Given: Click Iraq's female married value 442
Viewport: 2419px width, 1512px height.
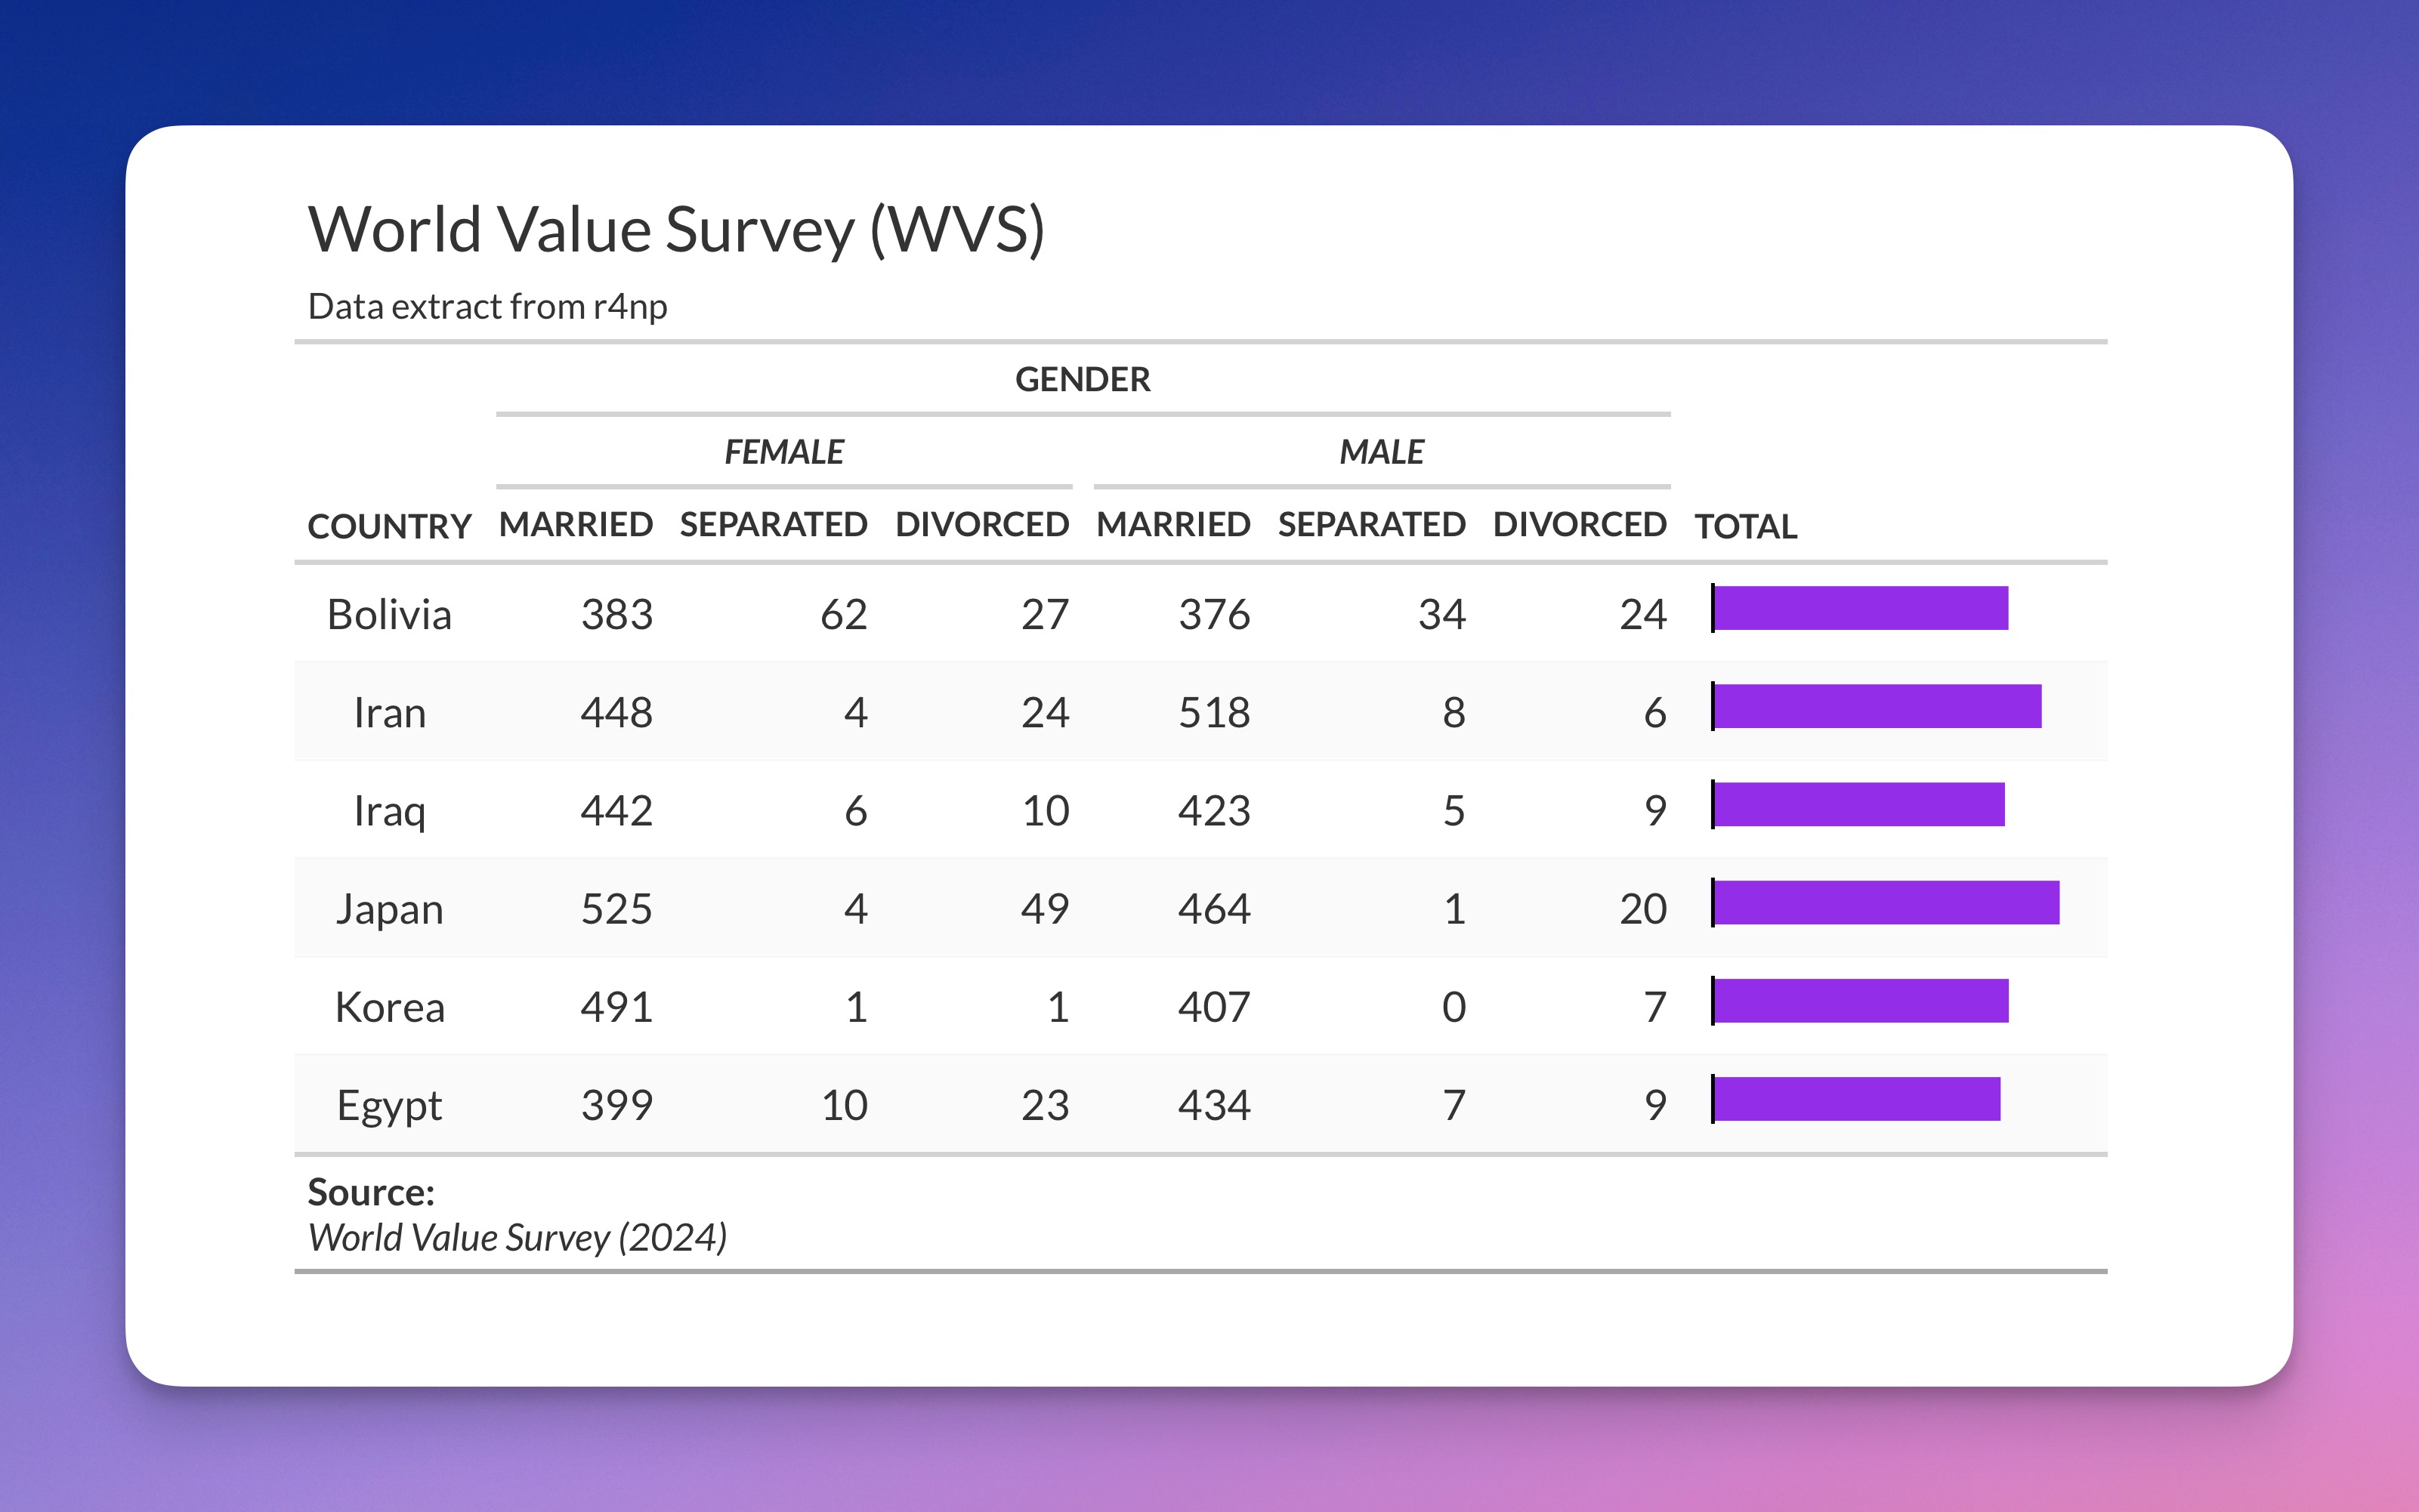Looking at the screenshot, I should pos(616,810).
